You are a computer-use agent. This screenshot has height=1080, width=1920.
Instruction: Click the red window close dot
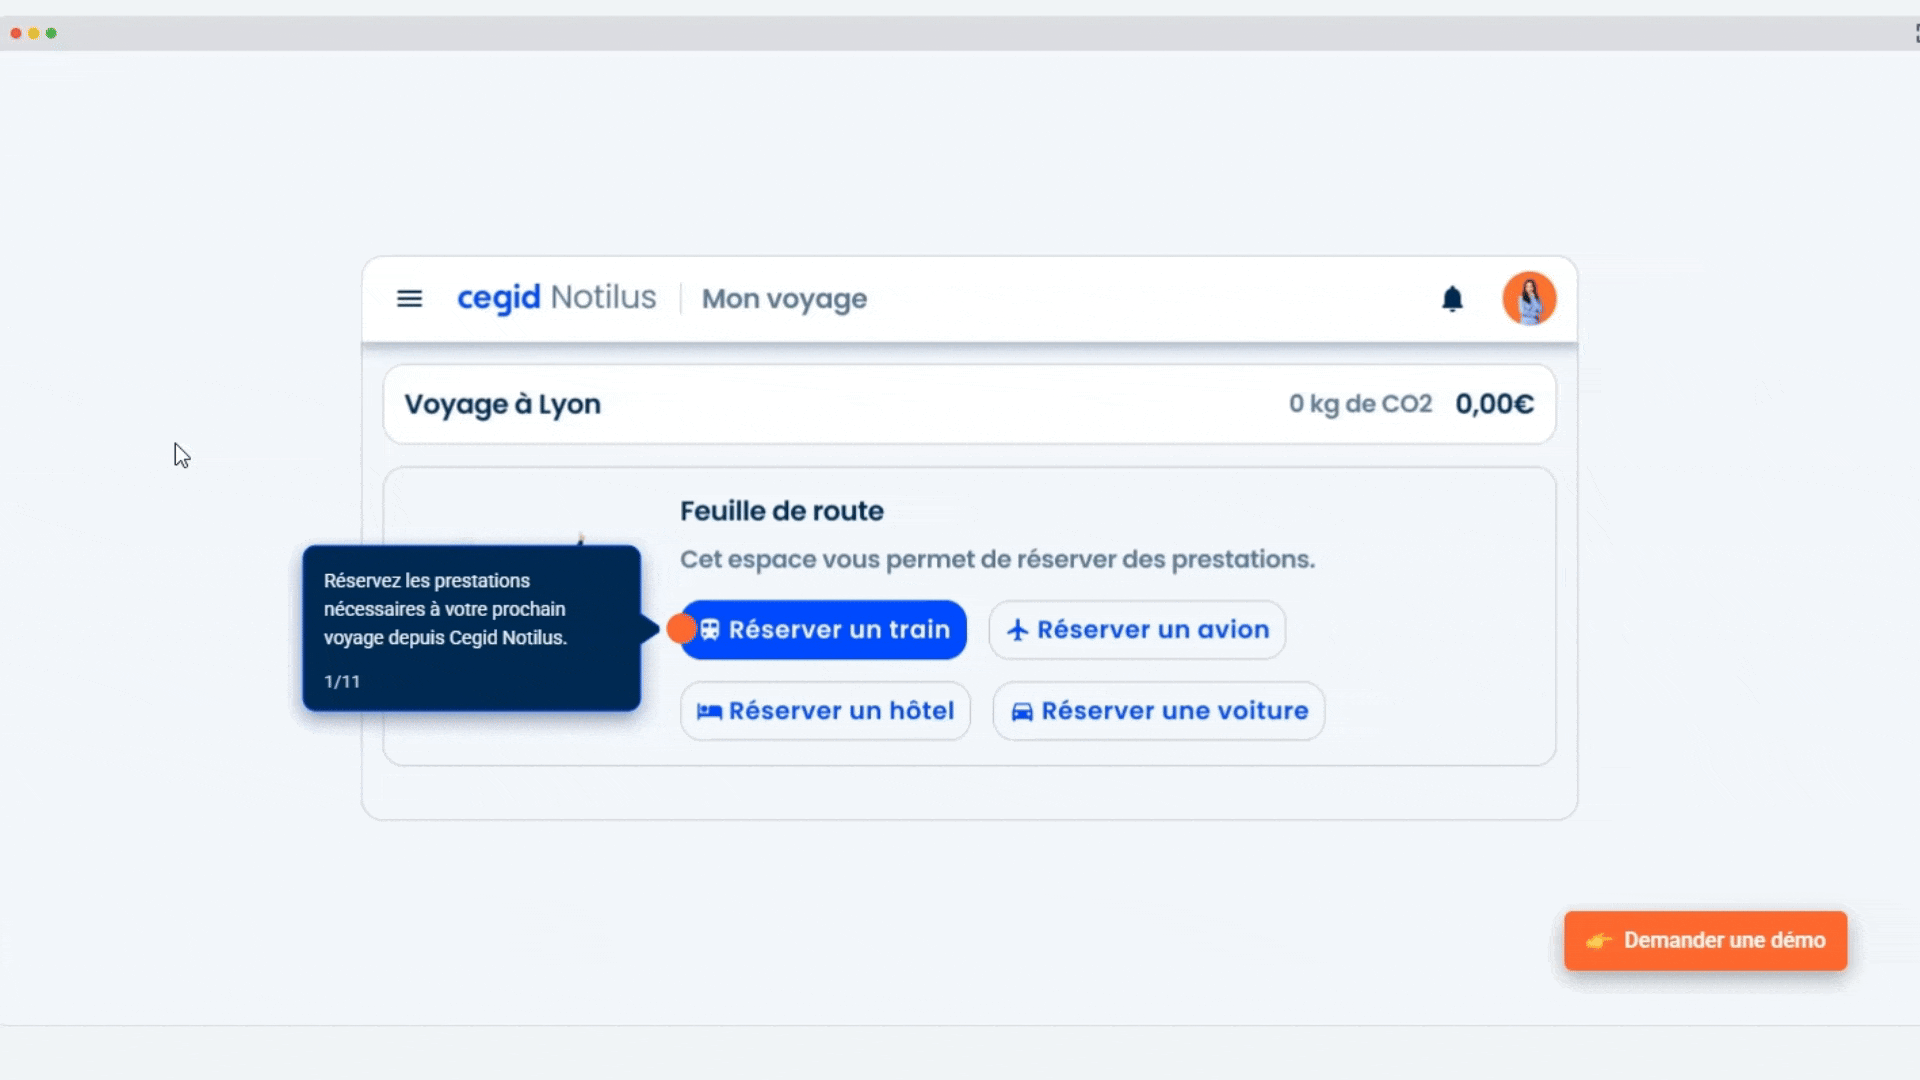[16, 33]
